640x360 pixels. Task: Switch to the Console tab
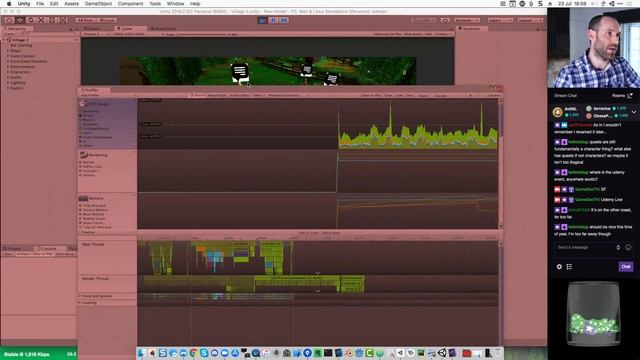click(49, 249)
